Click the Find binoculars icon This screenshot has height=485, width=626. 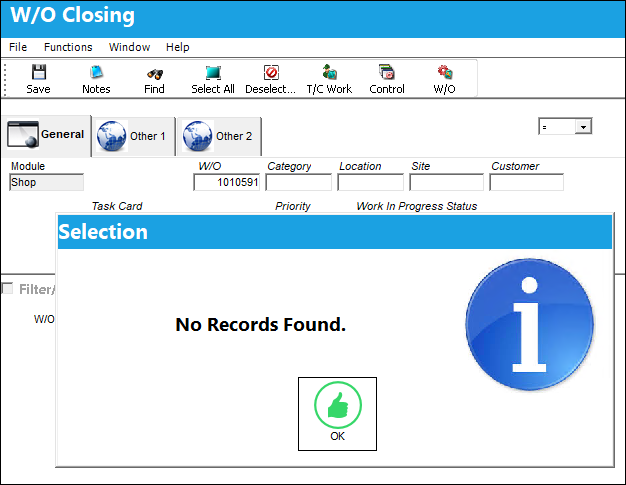(155, 73)
